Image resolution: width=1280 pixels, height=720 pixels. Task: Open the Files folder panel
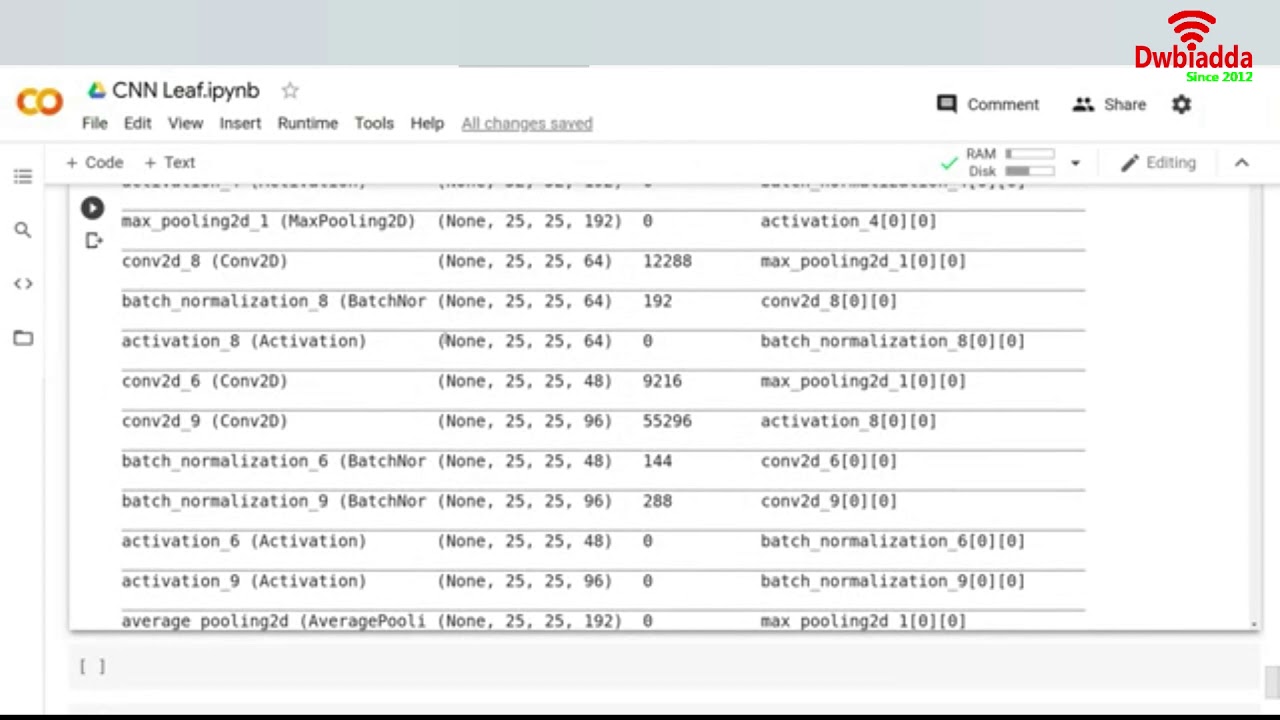[23, 338]
